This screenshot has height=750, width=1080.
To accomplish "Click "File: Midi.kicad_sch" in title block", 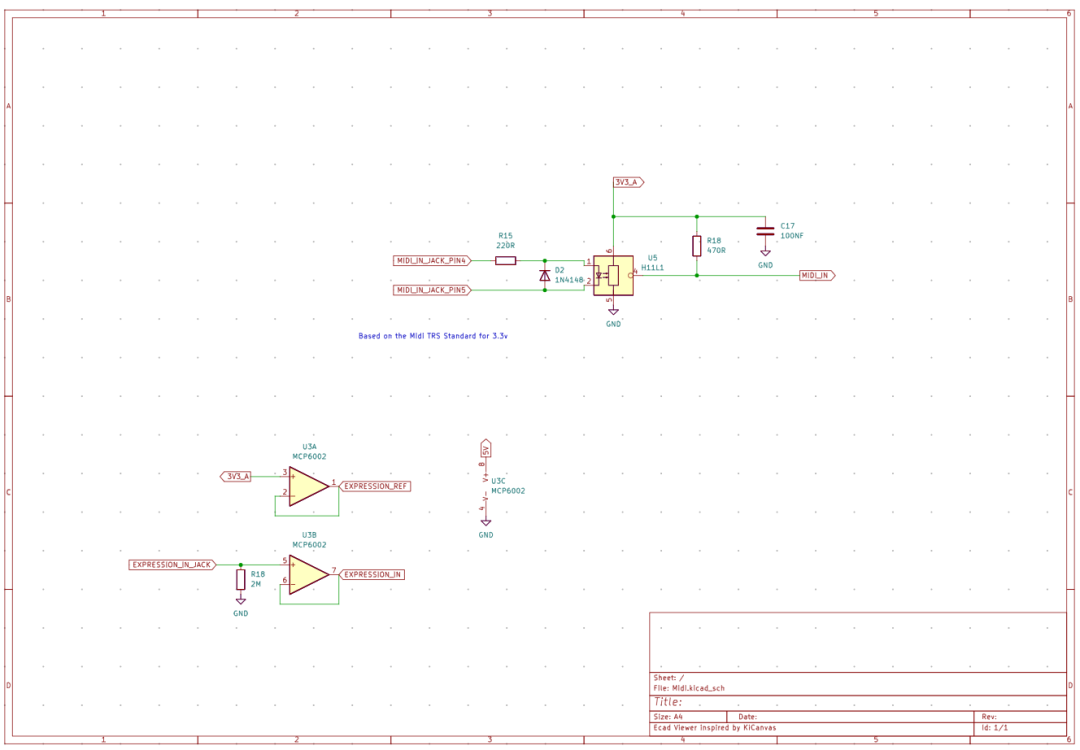I will point(689,688).
